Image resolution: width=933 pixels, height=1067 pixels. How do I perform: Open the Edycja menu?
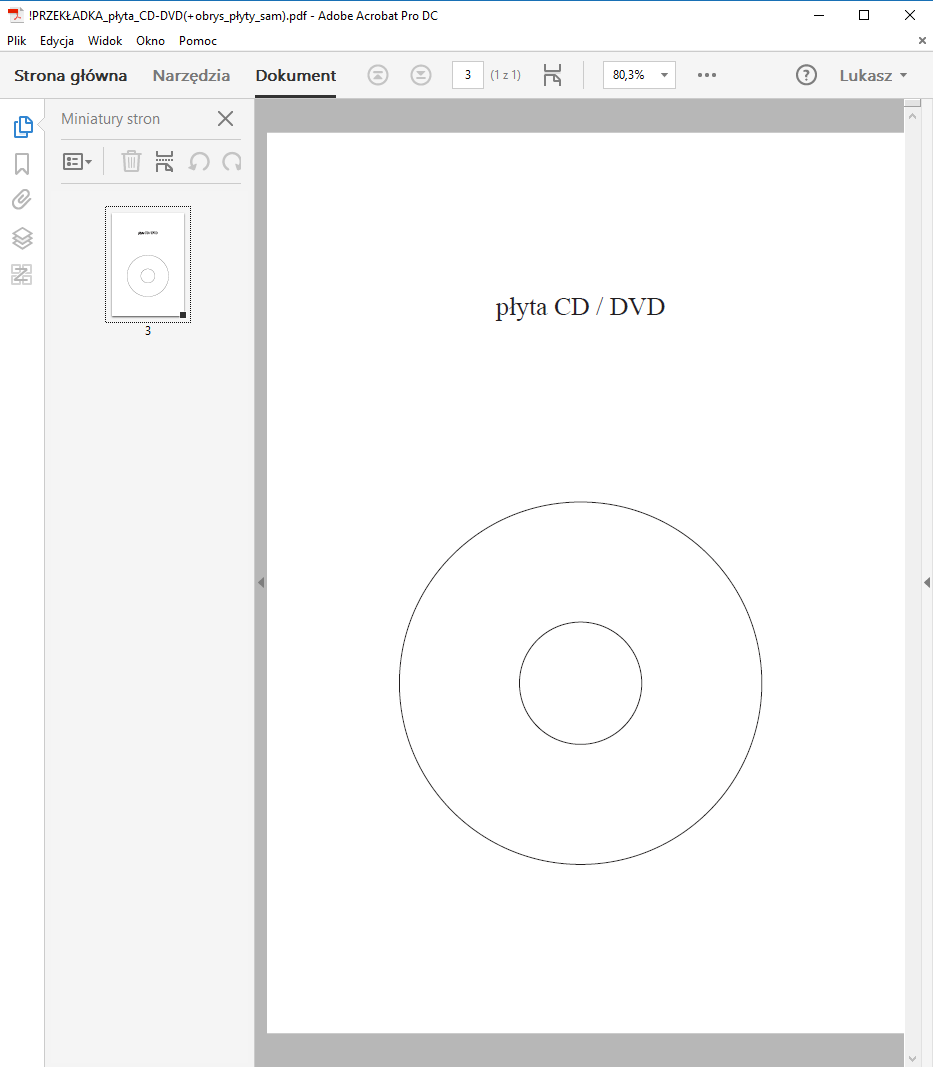(57, 41)
